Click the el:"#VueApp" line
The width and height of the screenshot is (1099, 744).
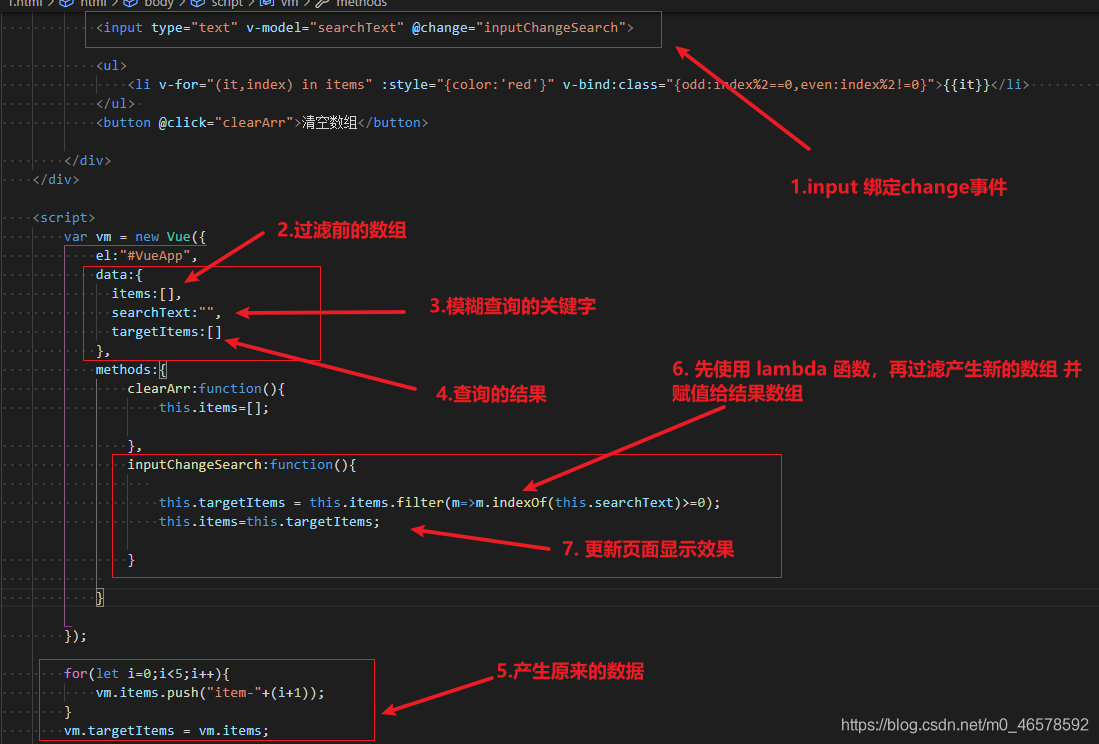(x=146, y=256)
